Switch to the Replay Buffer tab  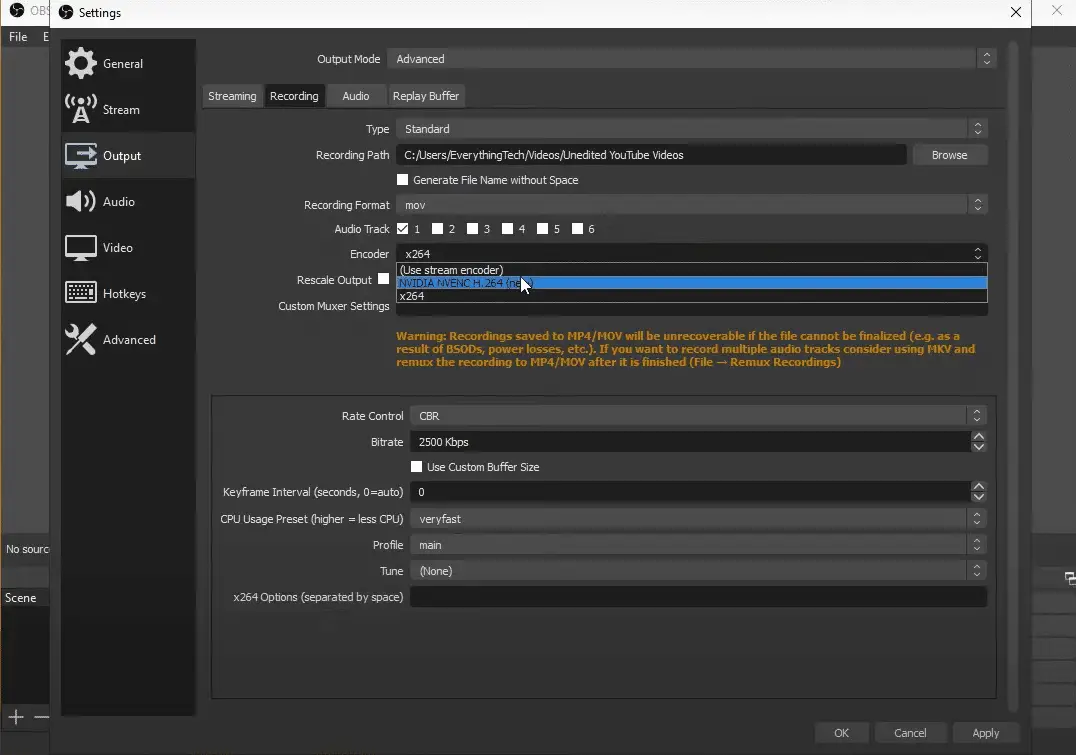click(x=426, y=95)
